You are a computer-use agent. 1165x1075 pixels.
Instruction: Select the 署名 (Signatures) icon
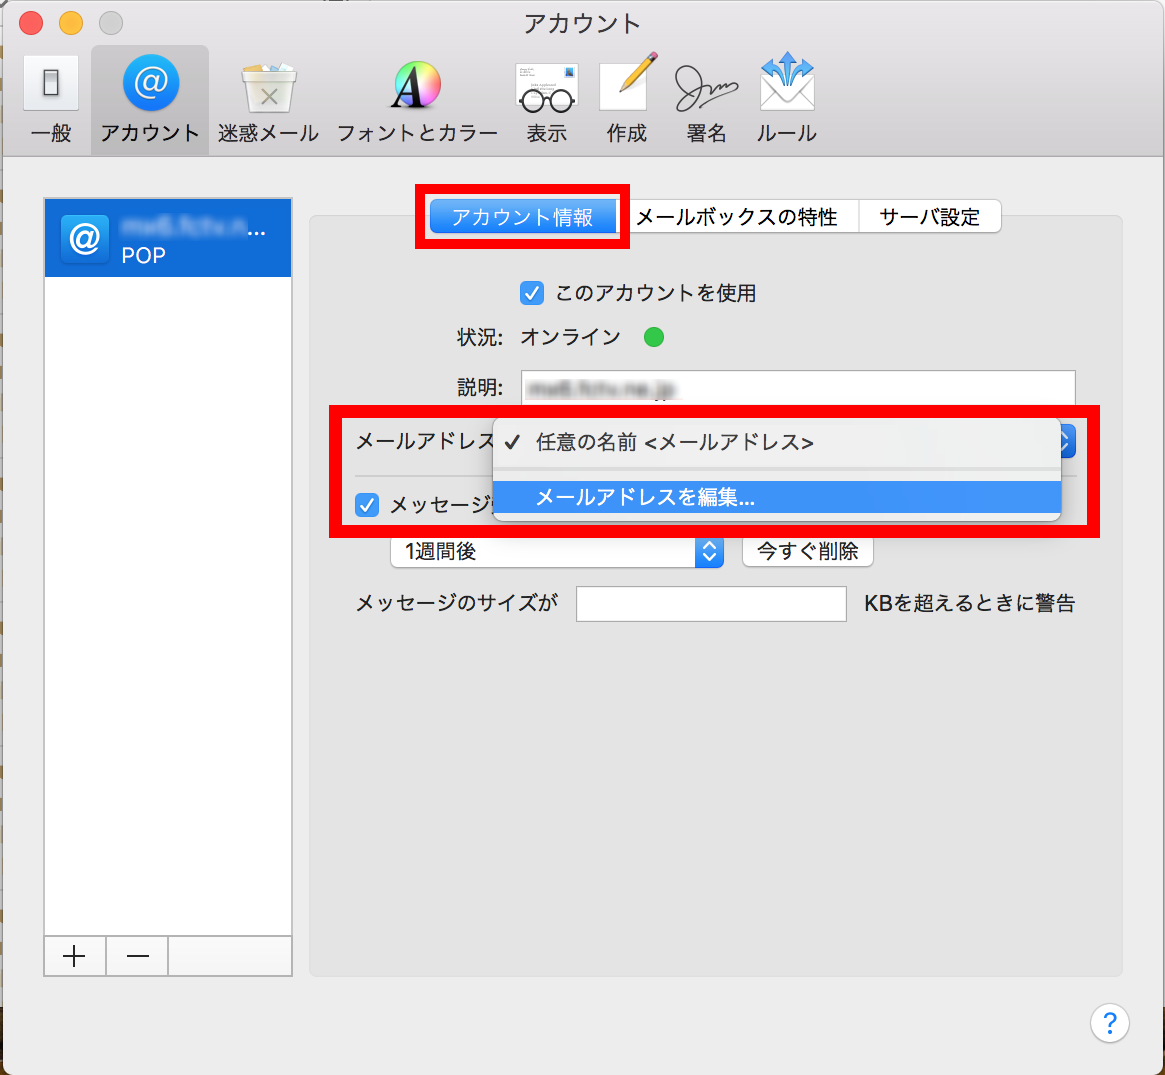(x=706, y=95)
